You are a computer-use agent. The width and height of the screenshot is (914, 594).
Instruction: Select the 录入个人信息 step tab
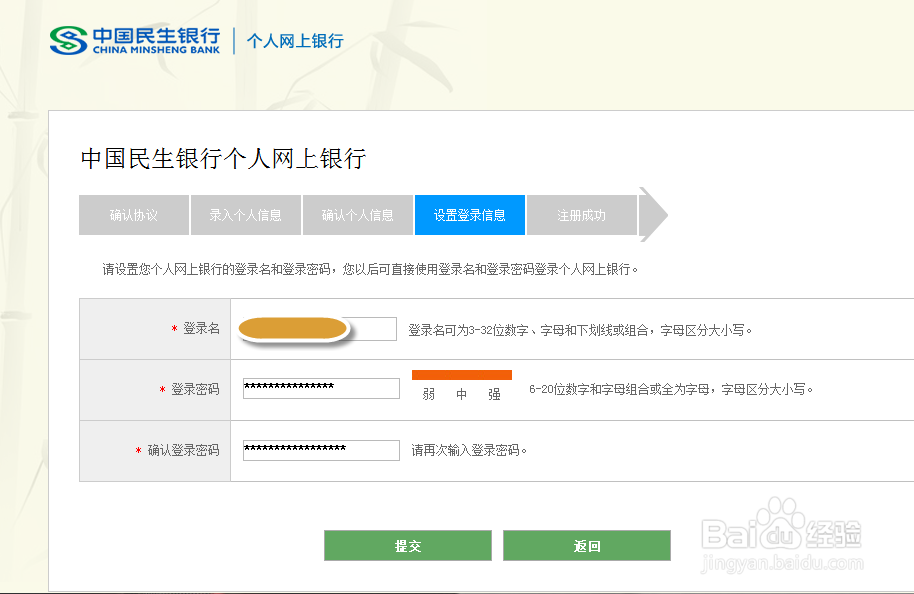click(245, 215)
